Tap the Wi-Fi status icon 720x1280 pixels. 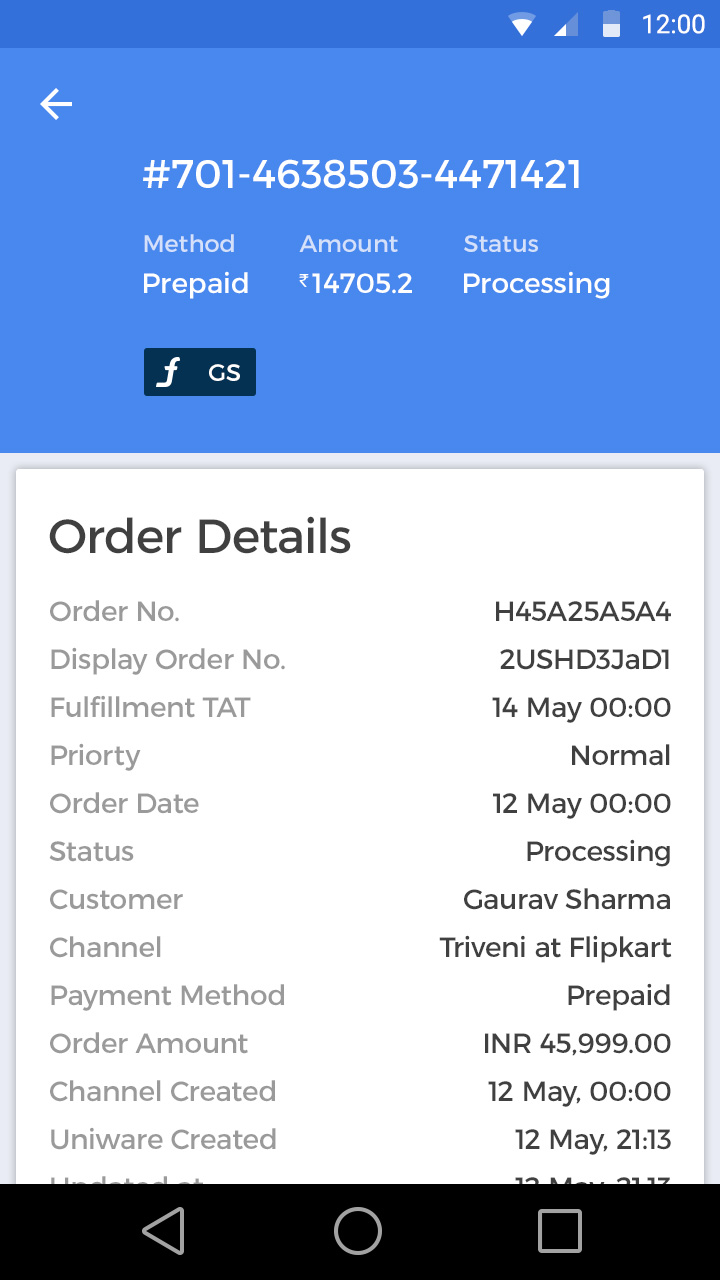click(521, 24)
